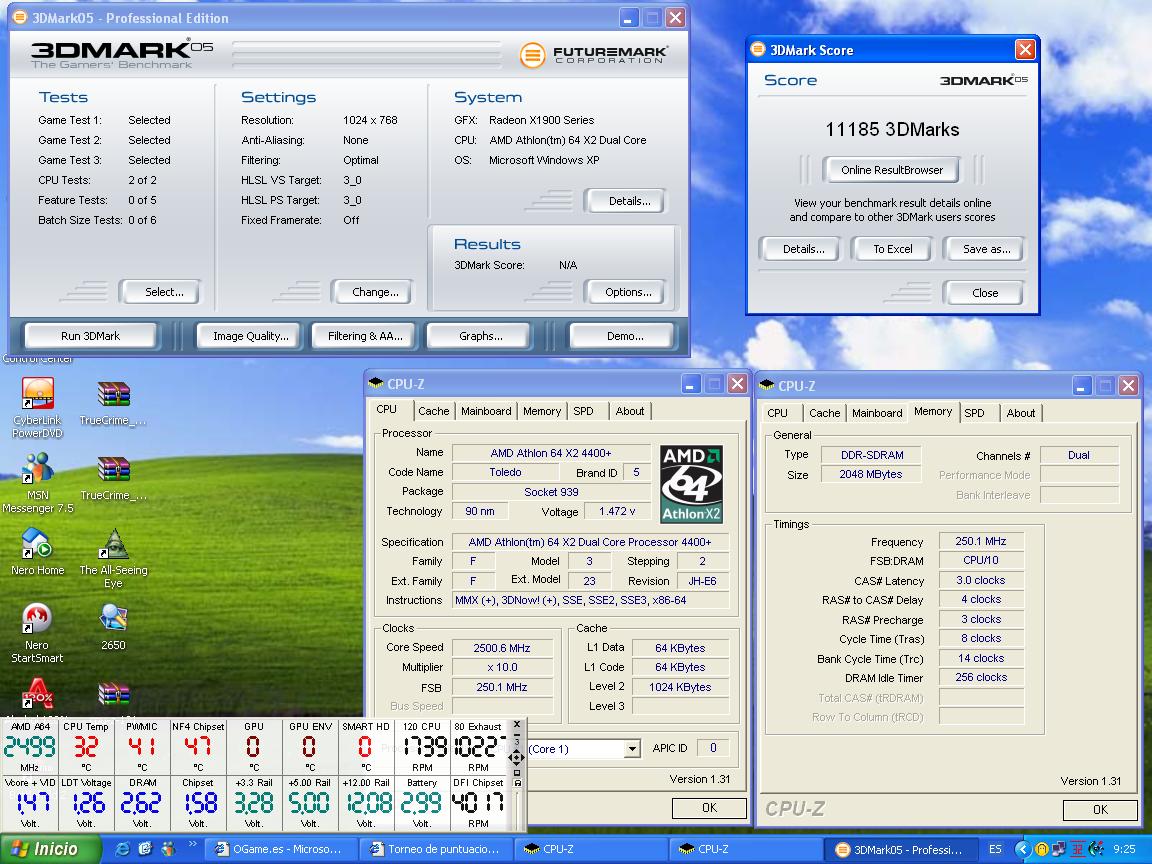Open the 2650 image file icon
The image size is (1152, 864).
113,619
